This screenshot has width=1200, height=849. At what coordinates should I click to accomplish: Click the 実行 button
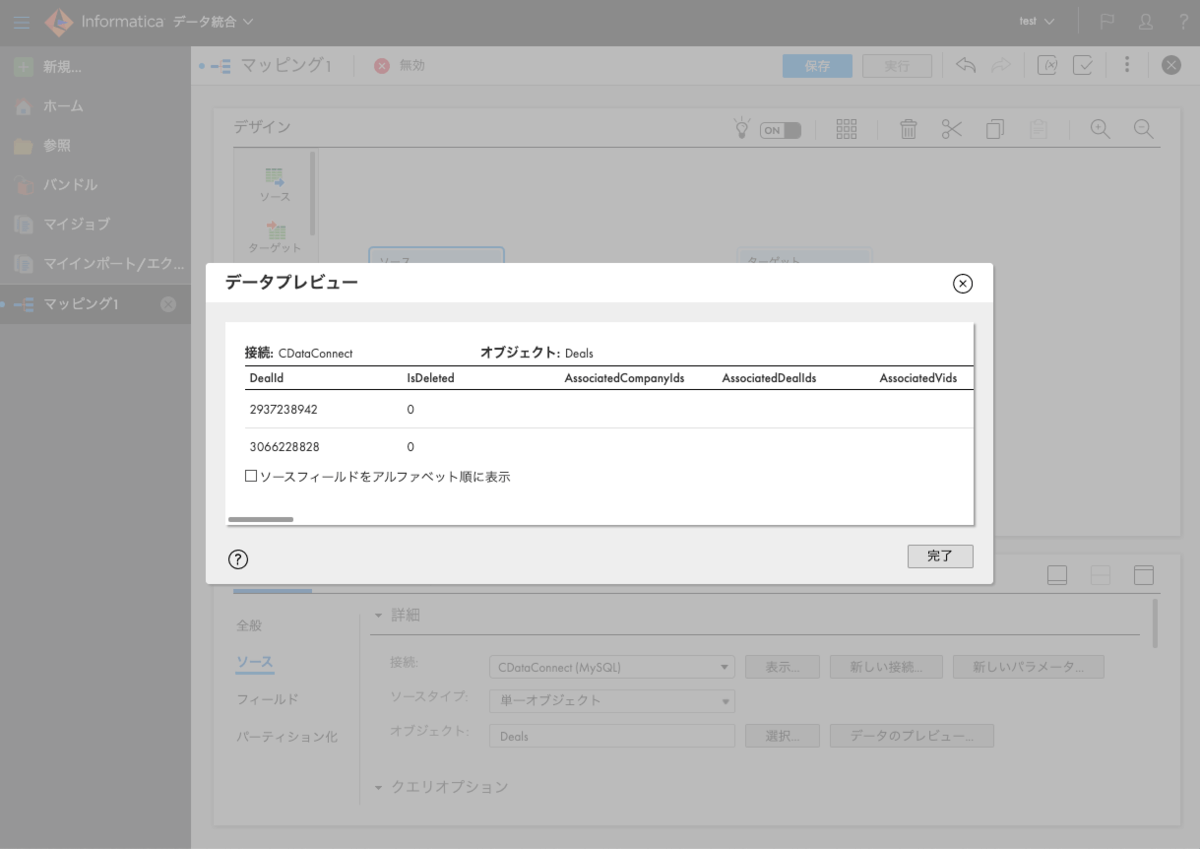click(897, 66)
